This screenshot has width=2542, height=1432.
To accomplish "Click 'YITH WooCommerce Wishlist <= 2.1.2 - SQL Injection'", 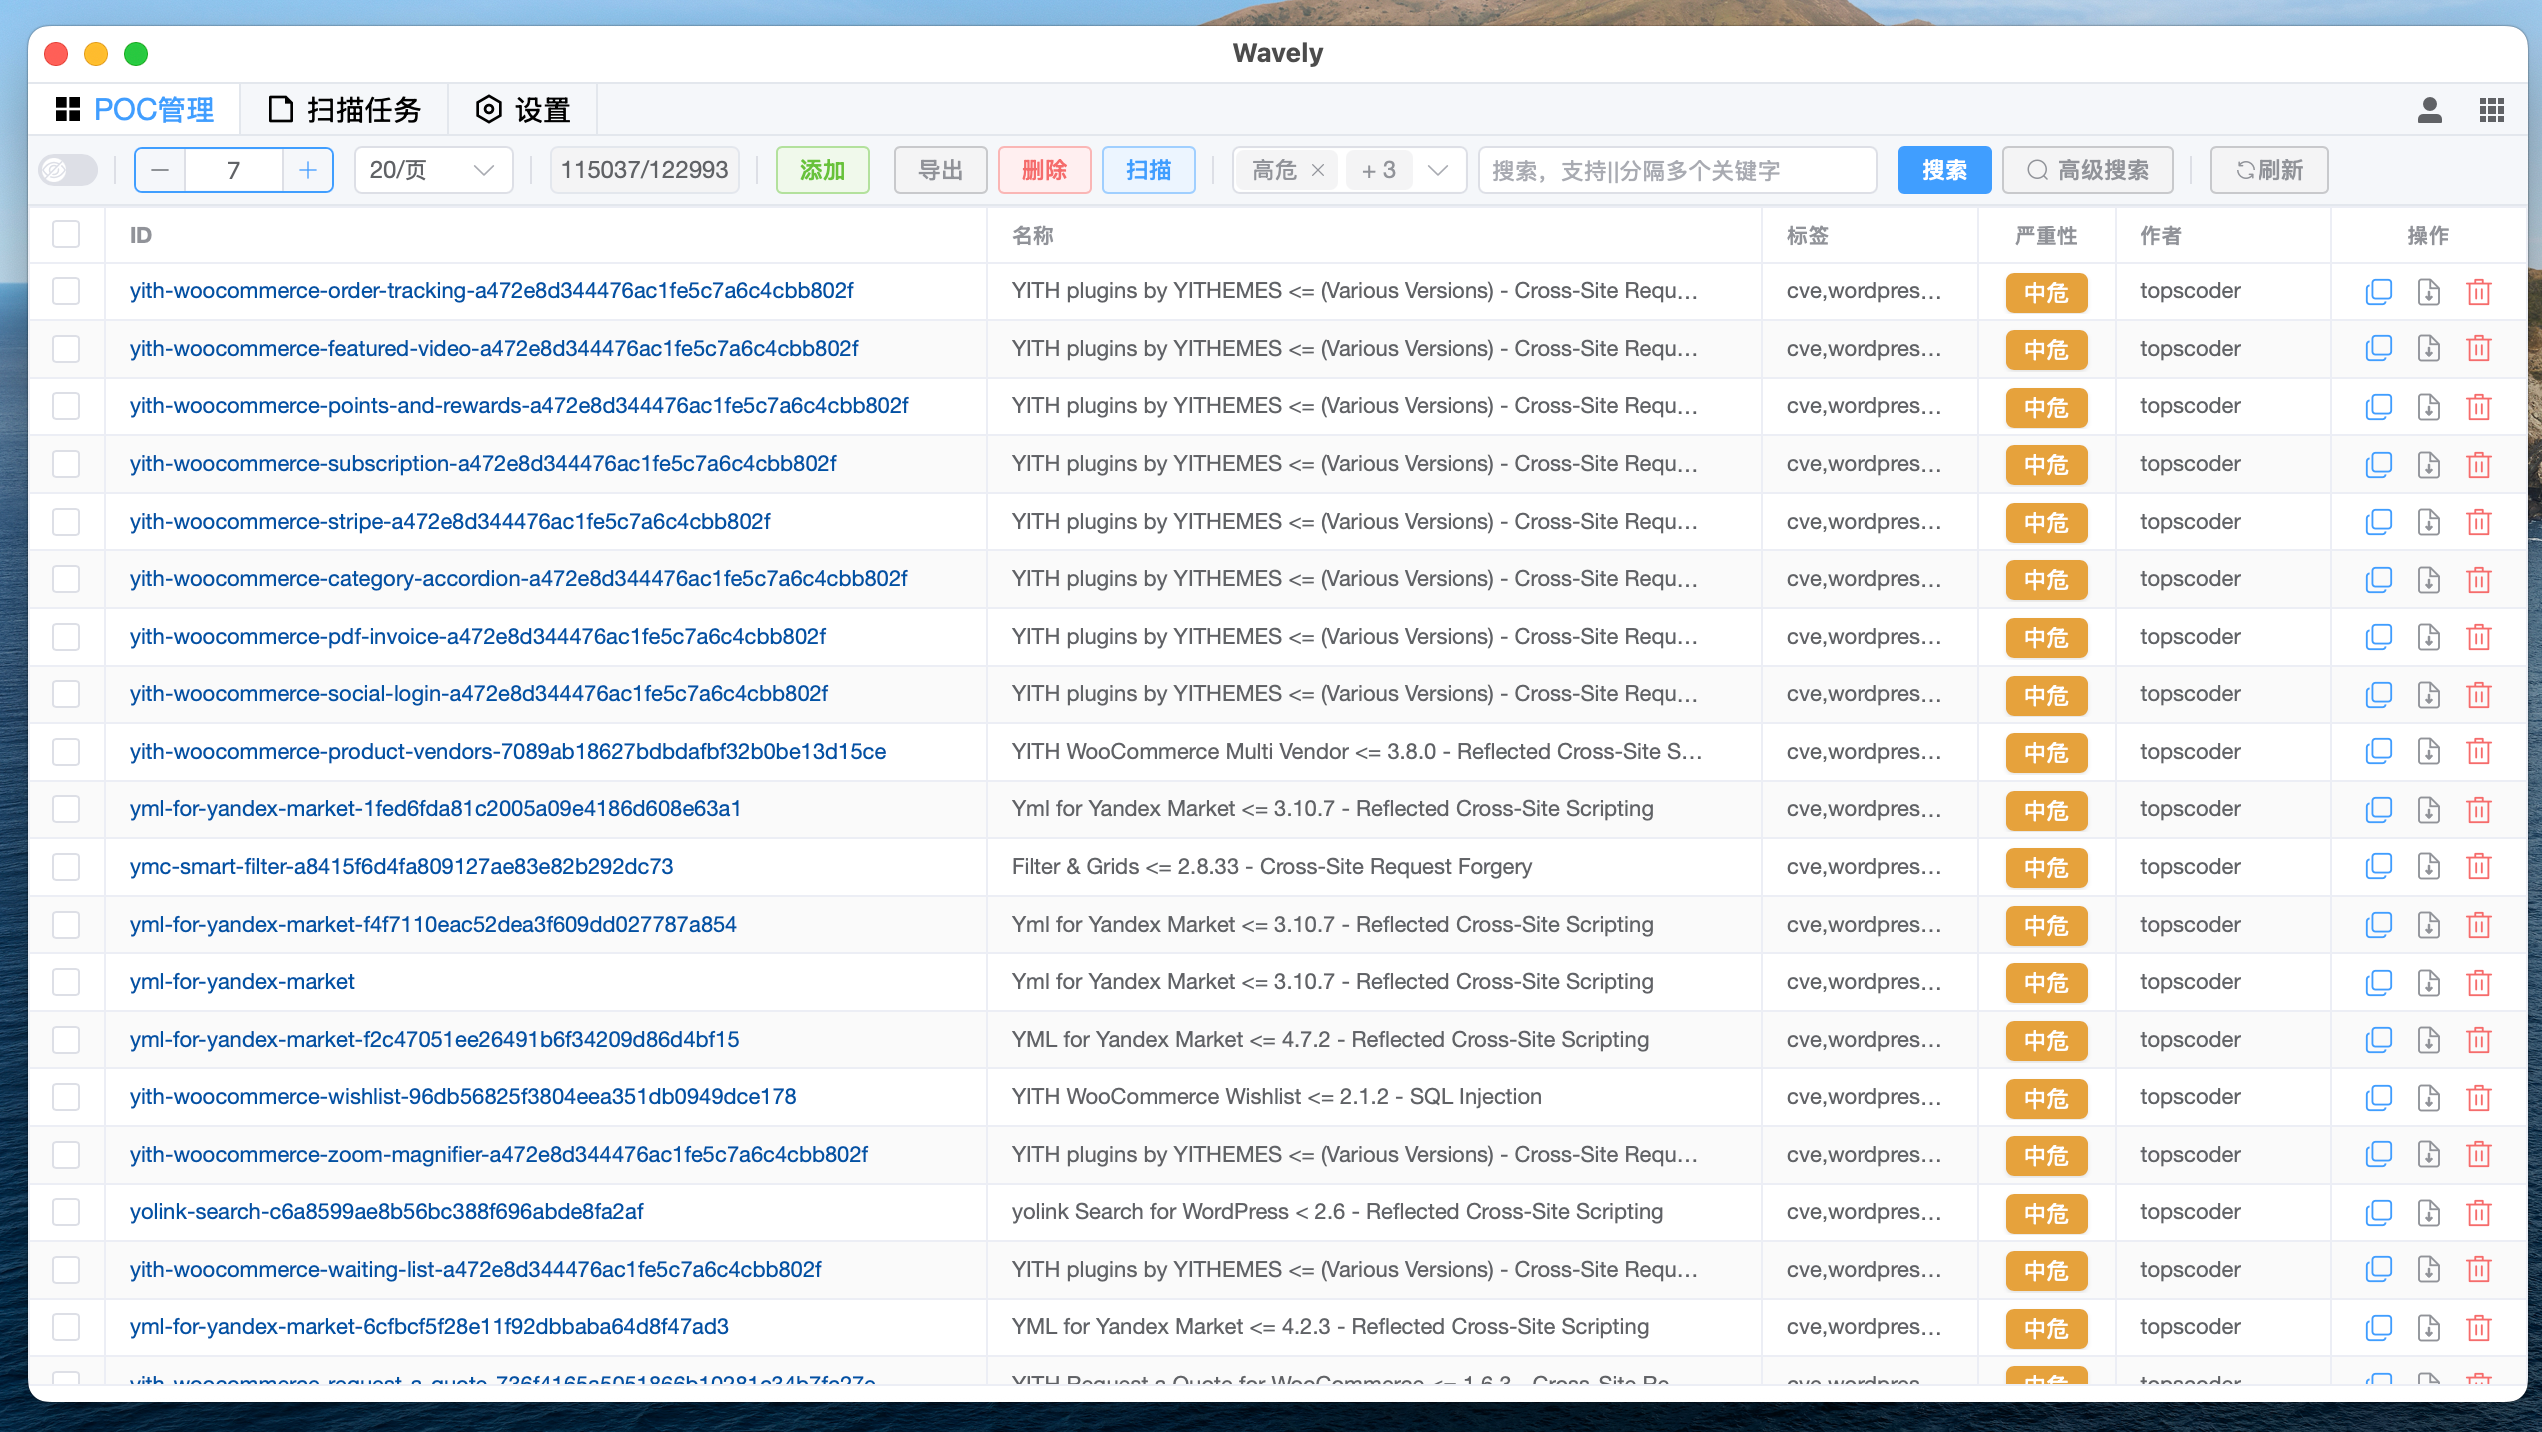I will [x=1276, y=1097].
